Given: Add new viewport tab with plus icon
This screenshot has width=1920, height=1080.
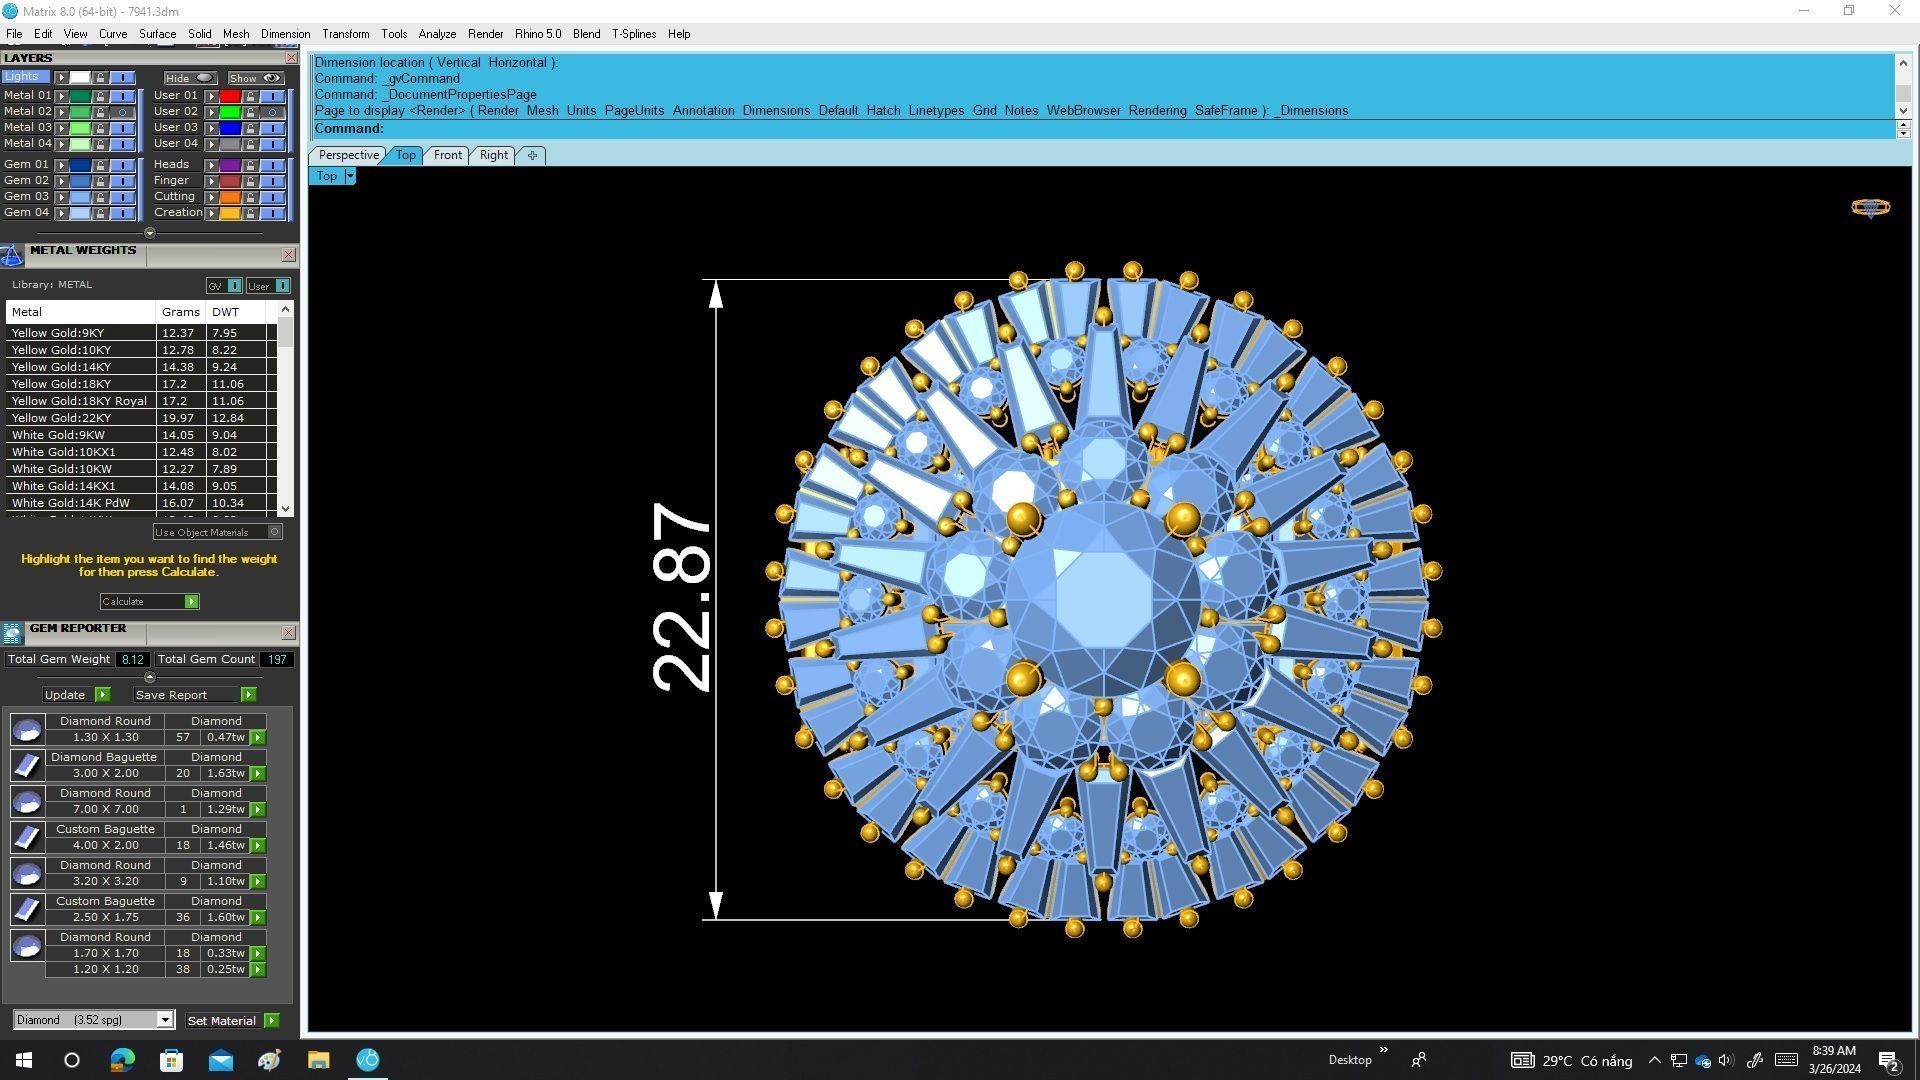Looking at the screenshot, I should pyautogui.click(x=532, y=155).
